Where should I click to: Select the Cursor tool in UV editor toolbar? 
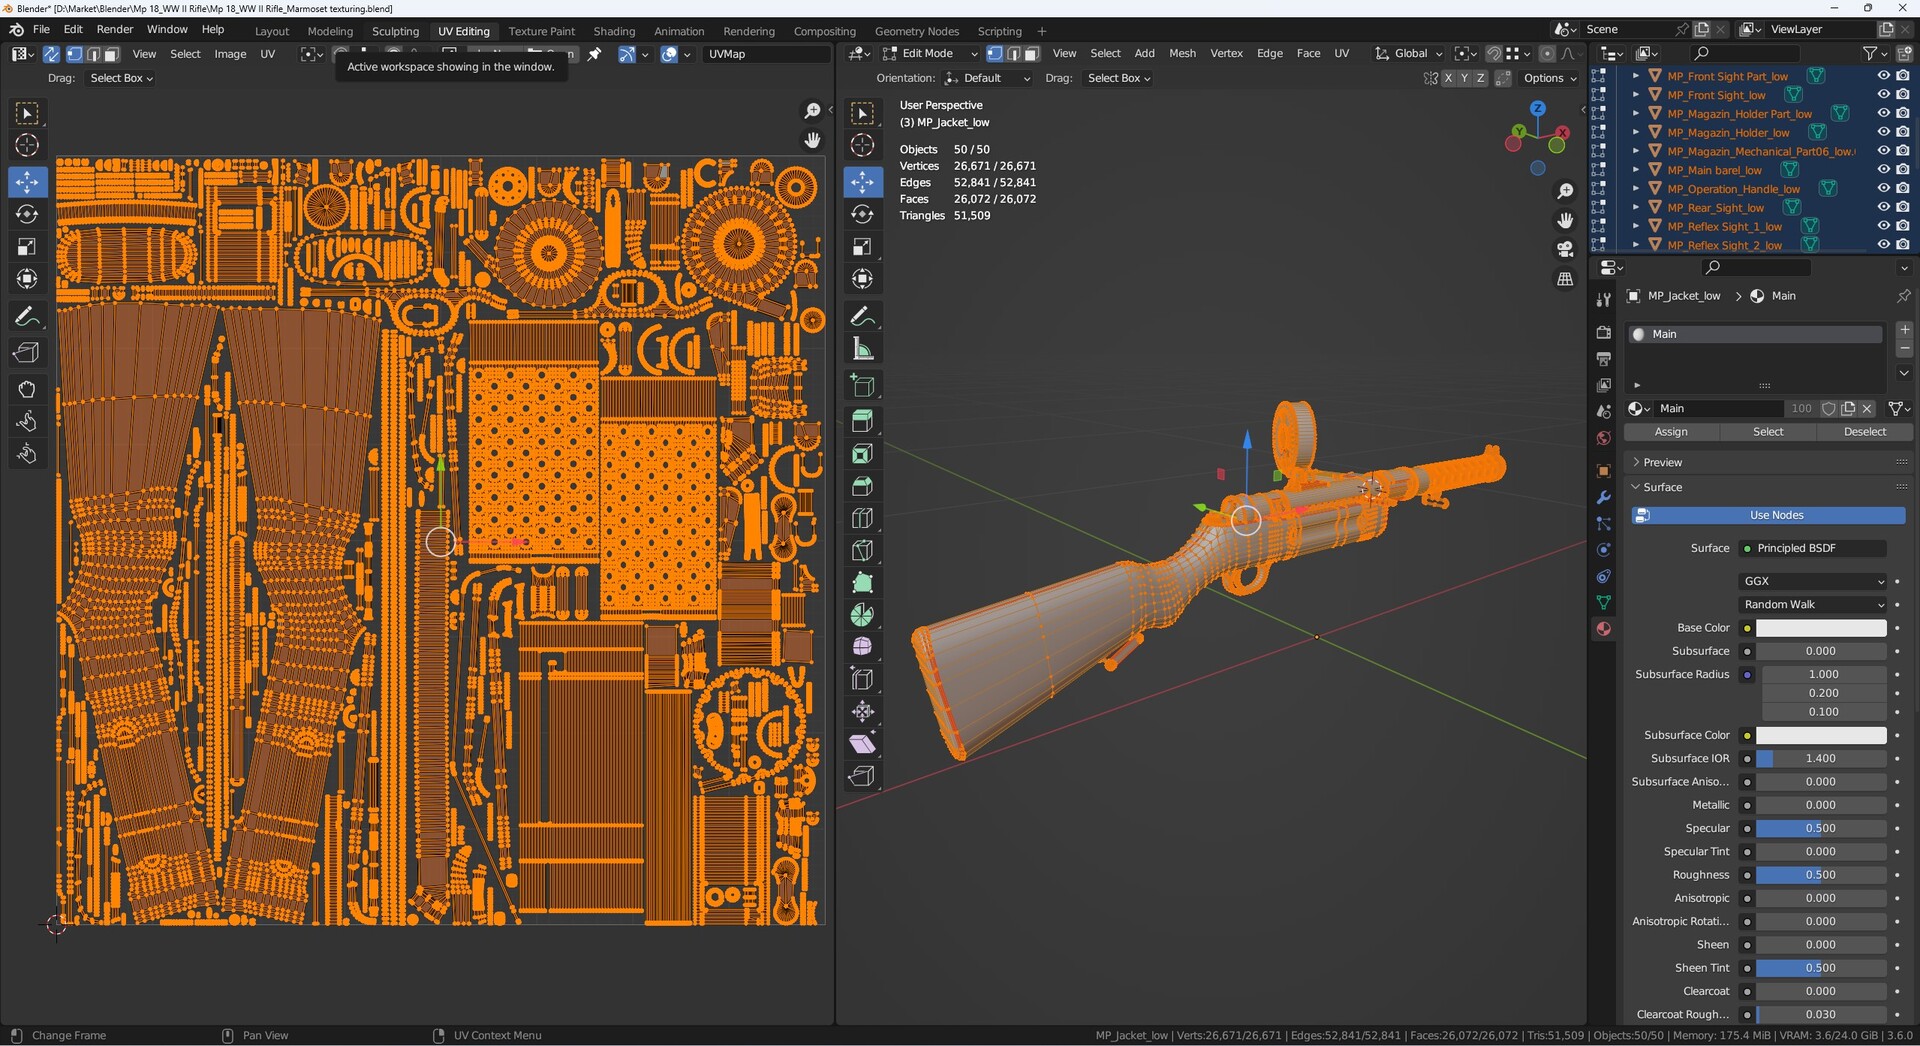(27, 145)
